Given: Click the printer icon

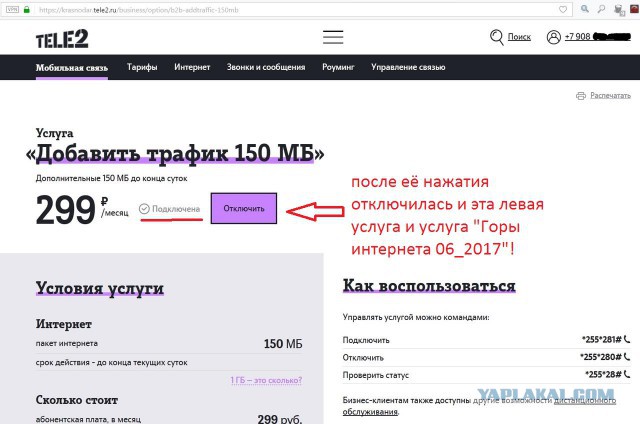Looking at the screenshot, I should point(581,96).
